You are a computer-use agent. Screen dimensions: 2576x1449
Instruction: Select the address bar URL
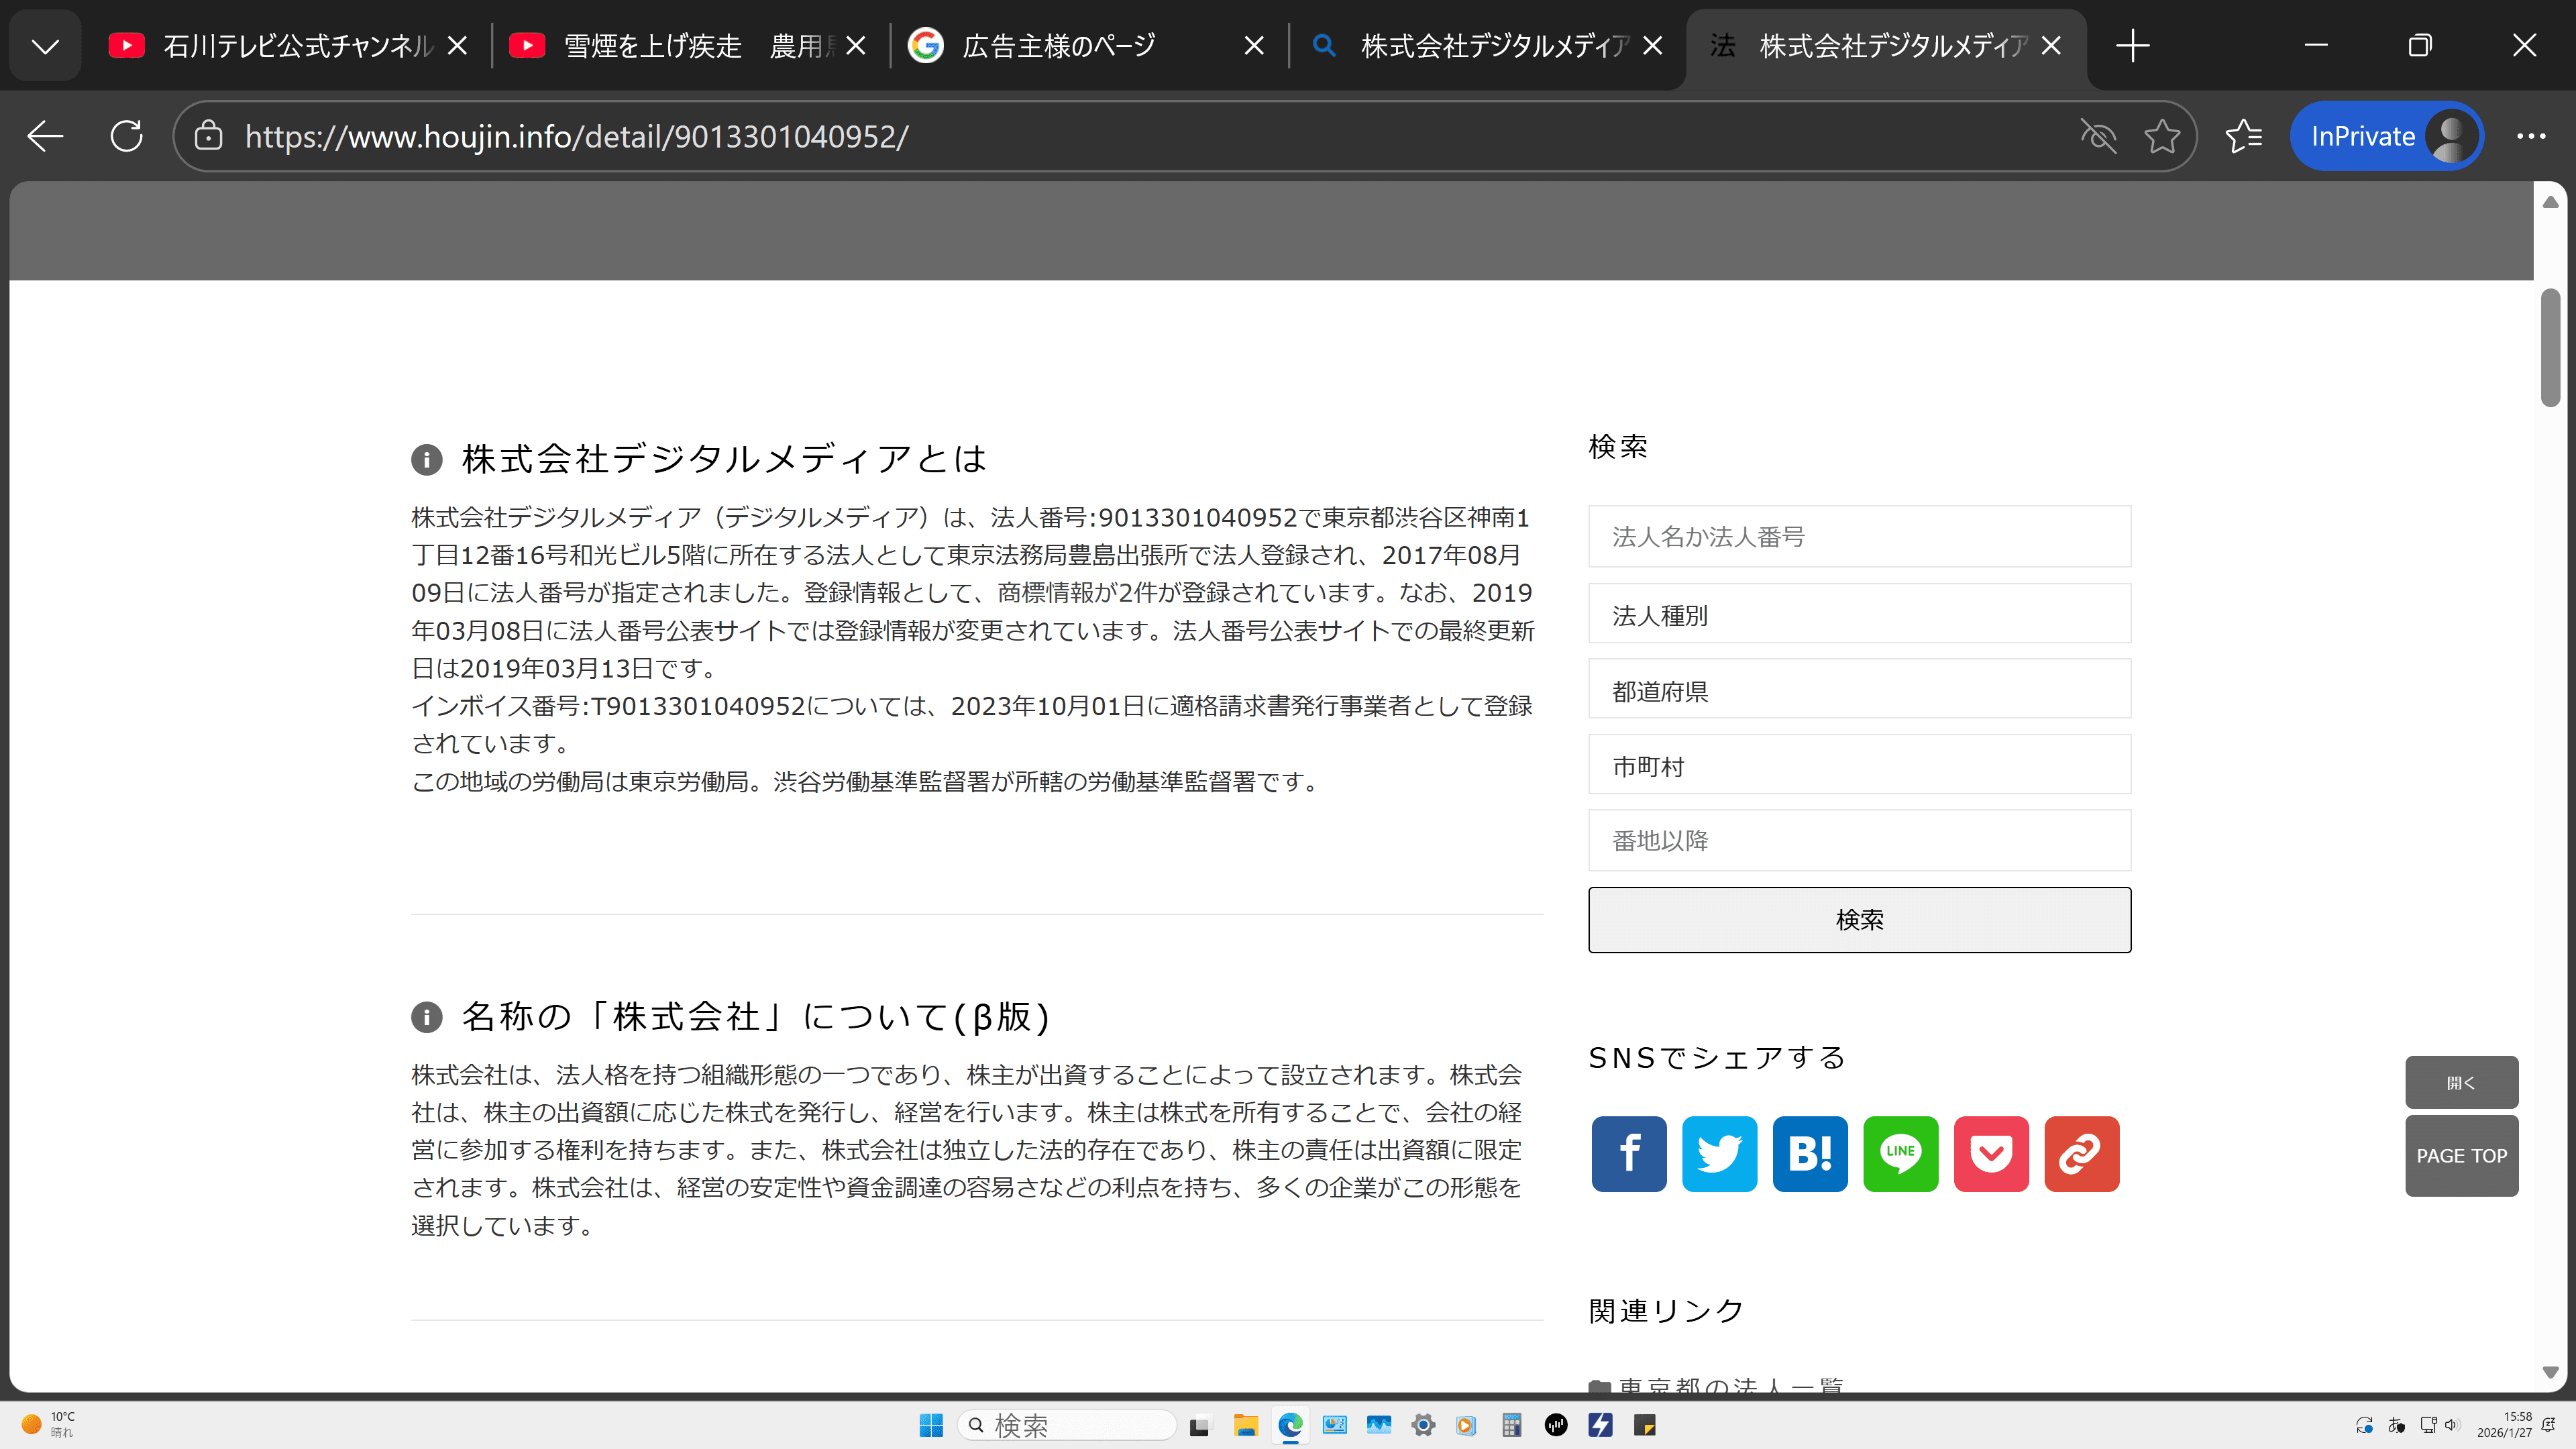[577, 136]
